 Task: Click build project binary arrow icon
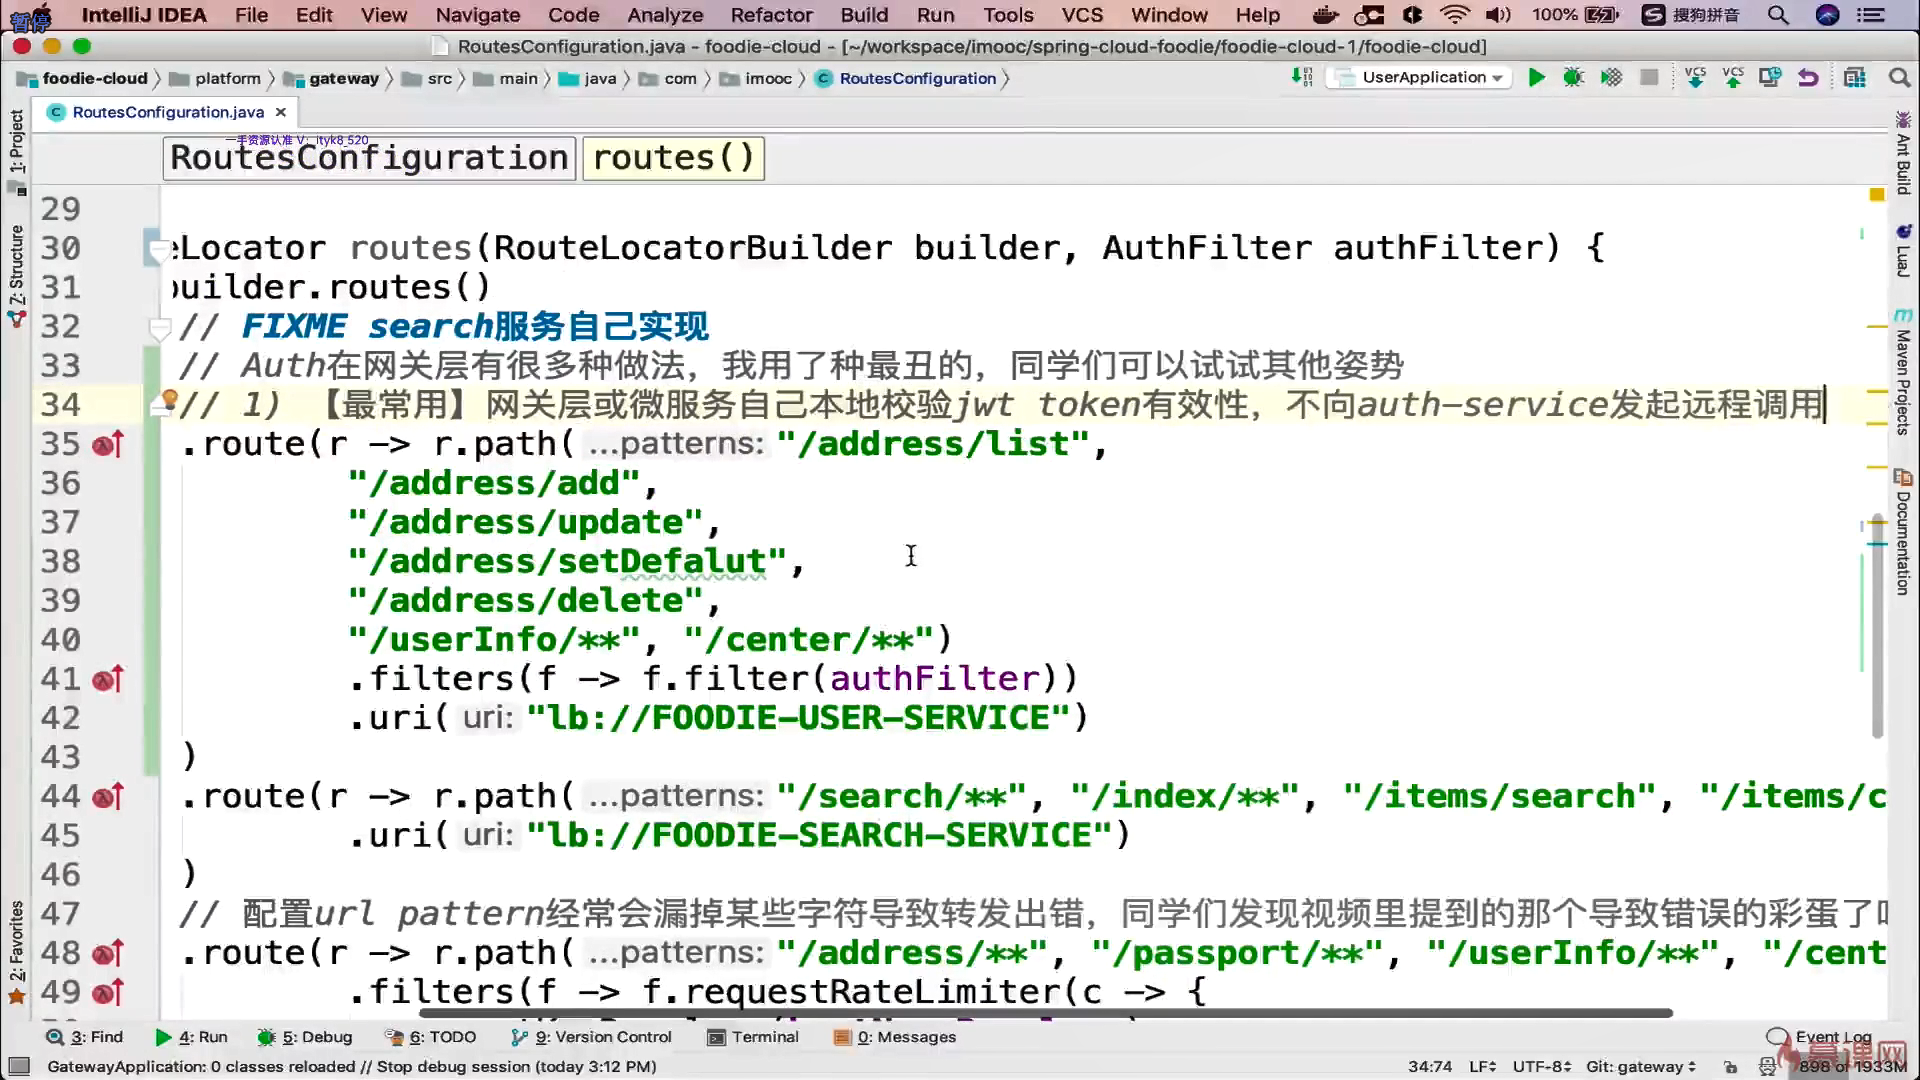pos(1301,77)
